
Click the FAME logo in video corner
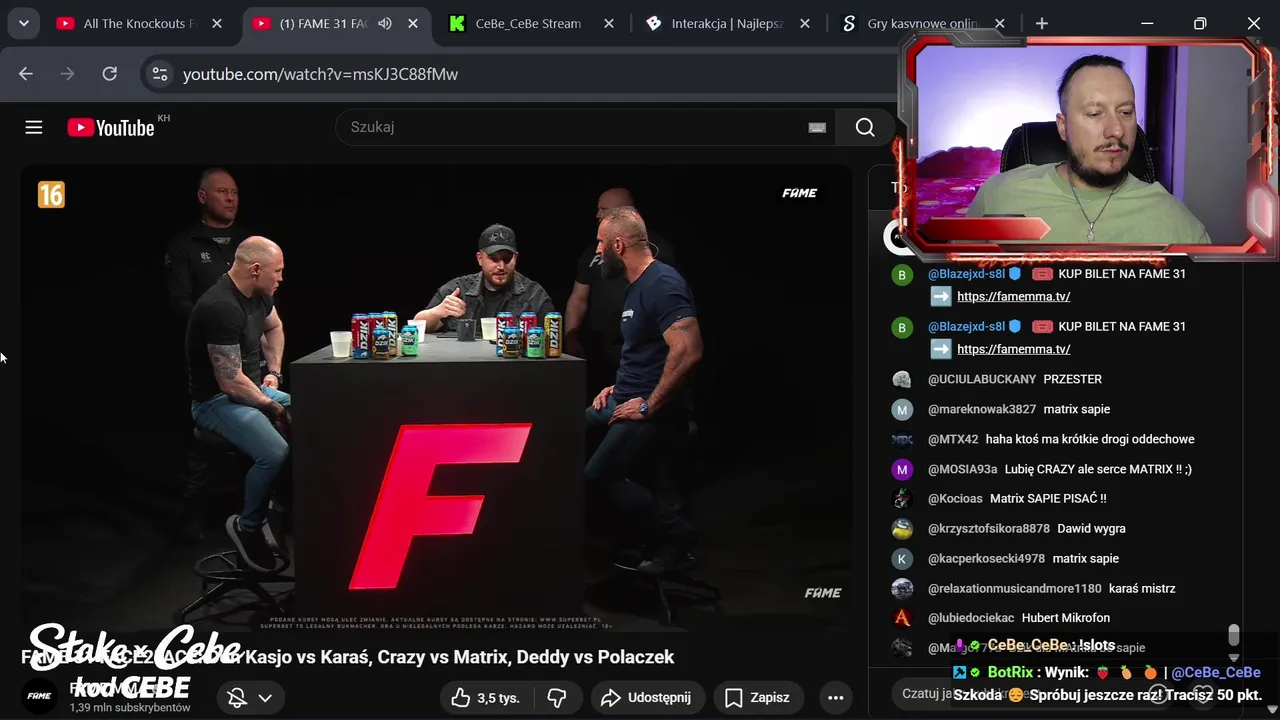tap(799, 193)
